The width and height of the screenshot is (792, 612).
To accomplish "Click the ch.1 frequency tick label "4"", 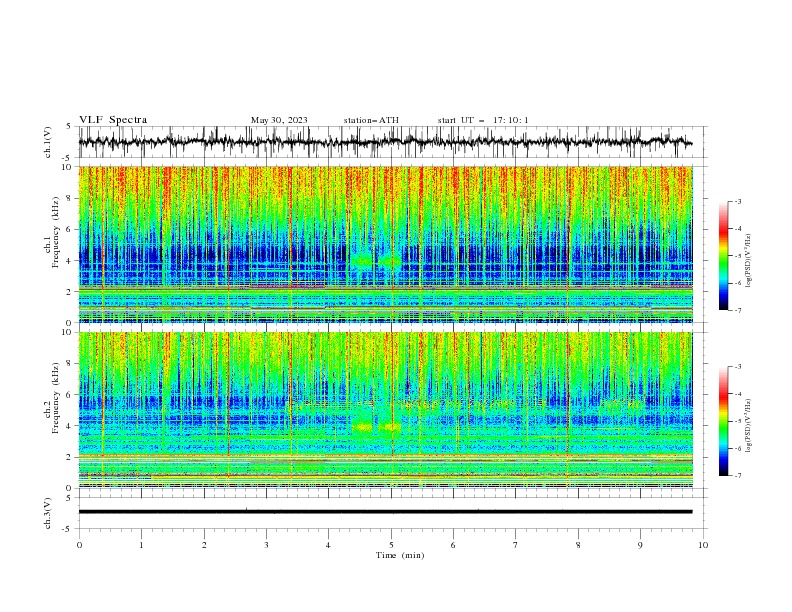I will (70, 261).
